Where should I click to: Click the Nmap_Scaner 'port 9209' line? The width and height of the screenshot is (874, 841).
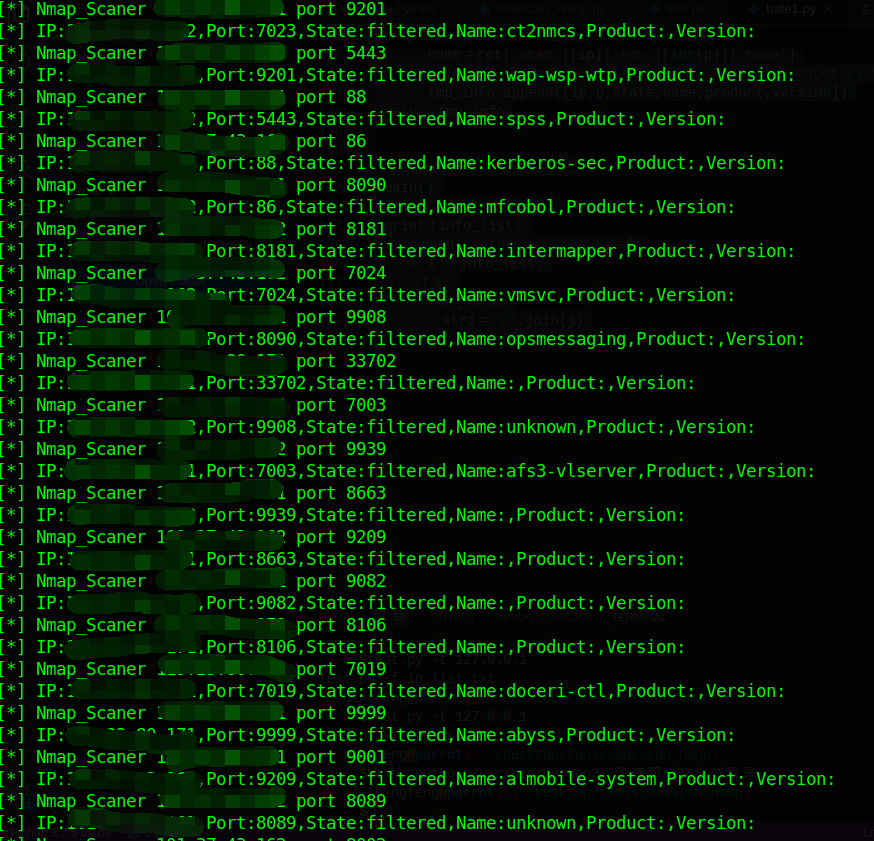[x=193, y=538]
